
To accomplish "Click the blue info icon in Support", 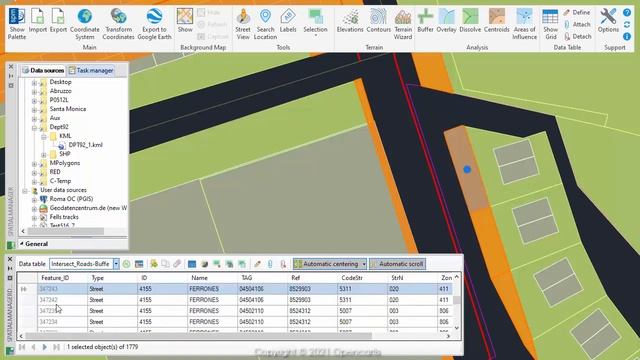I will tap(627, 37).
